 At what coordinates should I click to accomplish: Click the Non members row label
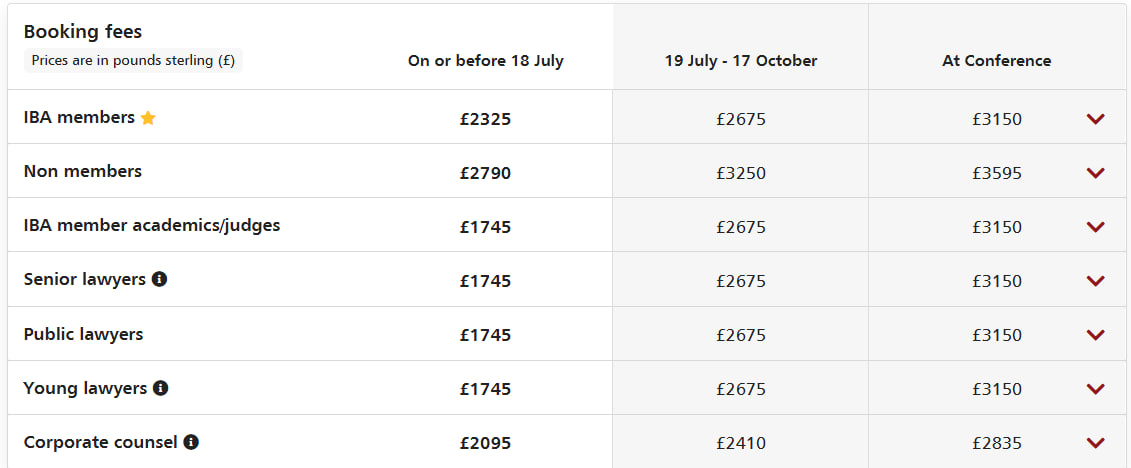point(82,171)
